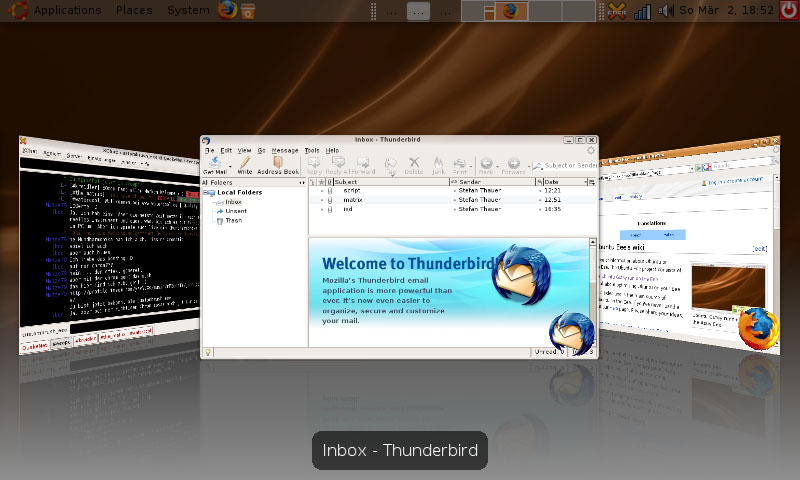Open the Address Book from toolbar

point(278,164)
